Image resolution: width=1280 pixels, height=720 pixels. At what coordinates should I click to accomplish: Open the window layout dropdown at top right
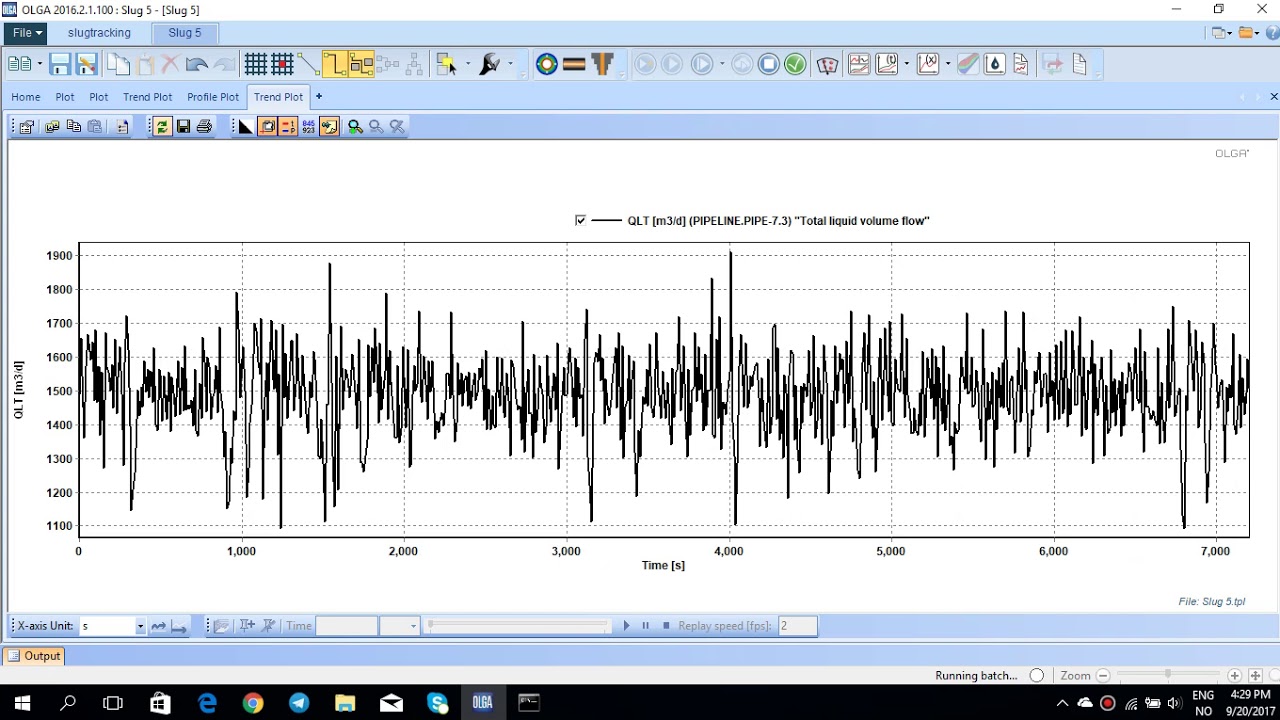(x=1221, y=33)
